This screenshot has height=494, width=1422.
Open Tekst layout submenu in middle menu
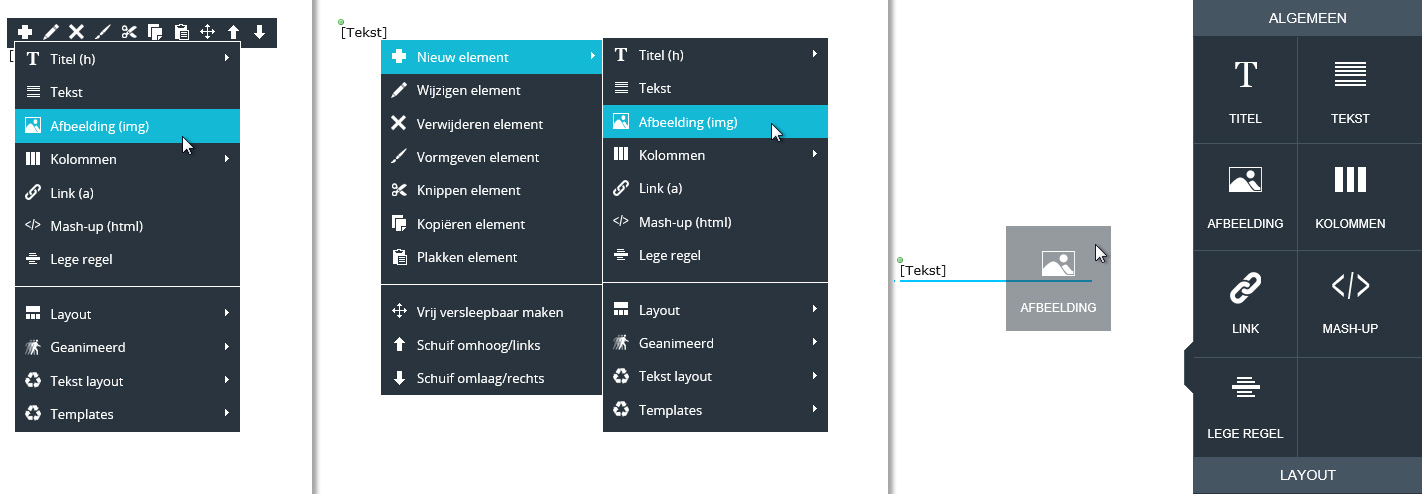point(715,376)
